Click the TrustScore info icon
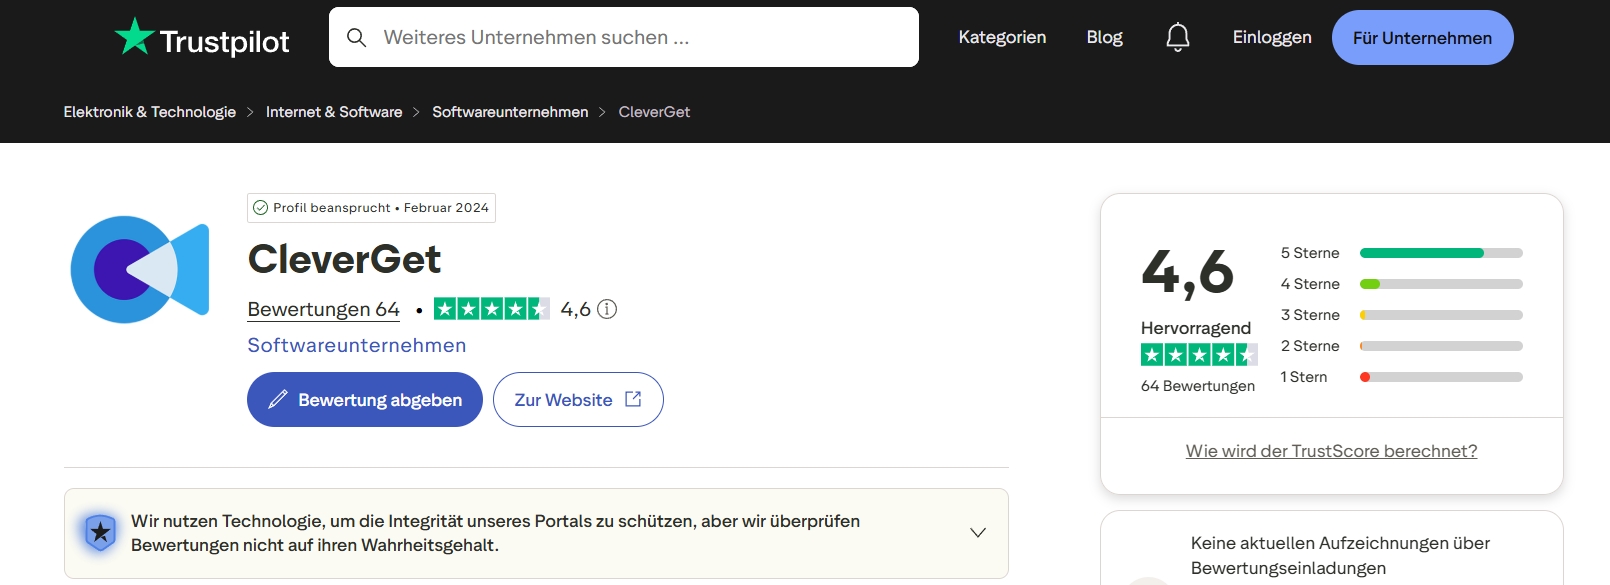The image size is (1610, 585). tap(607, 309)
